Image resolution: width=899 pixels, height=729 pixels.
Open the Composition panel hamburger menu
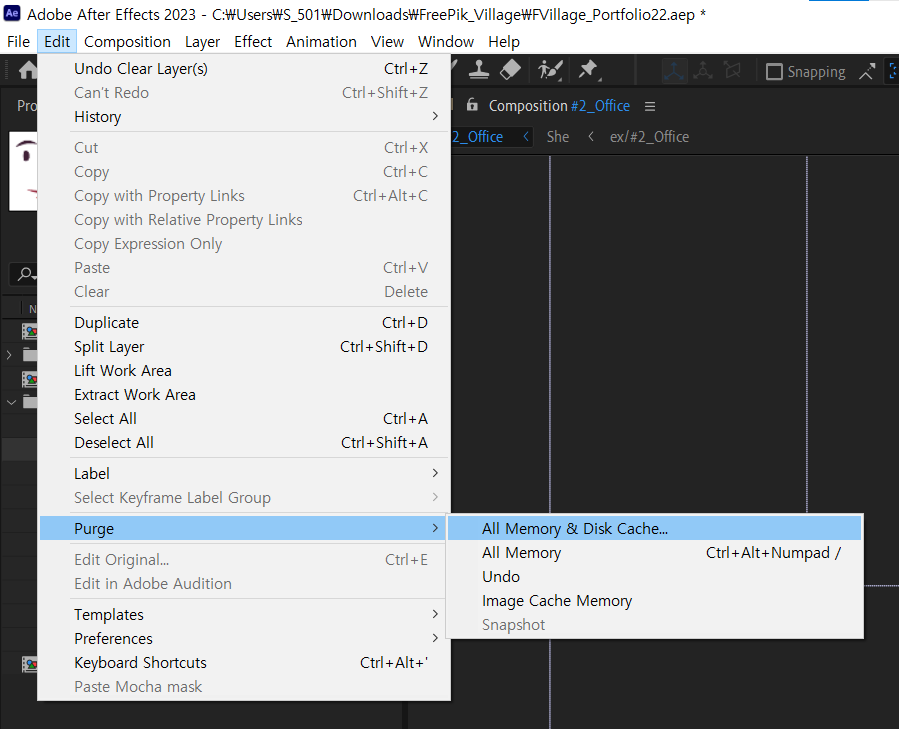click(x=650, y=106)
